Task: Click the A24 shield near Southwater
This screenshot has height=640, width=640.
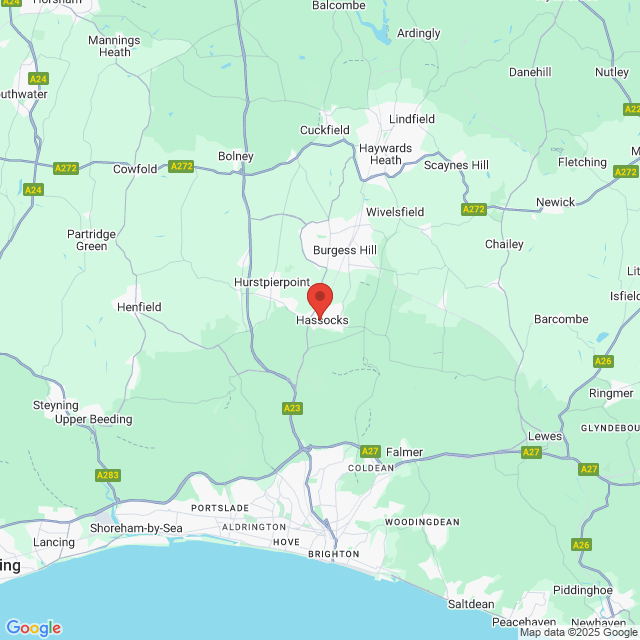Action: pos(38,79)
